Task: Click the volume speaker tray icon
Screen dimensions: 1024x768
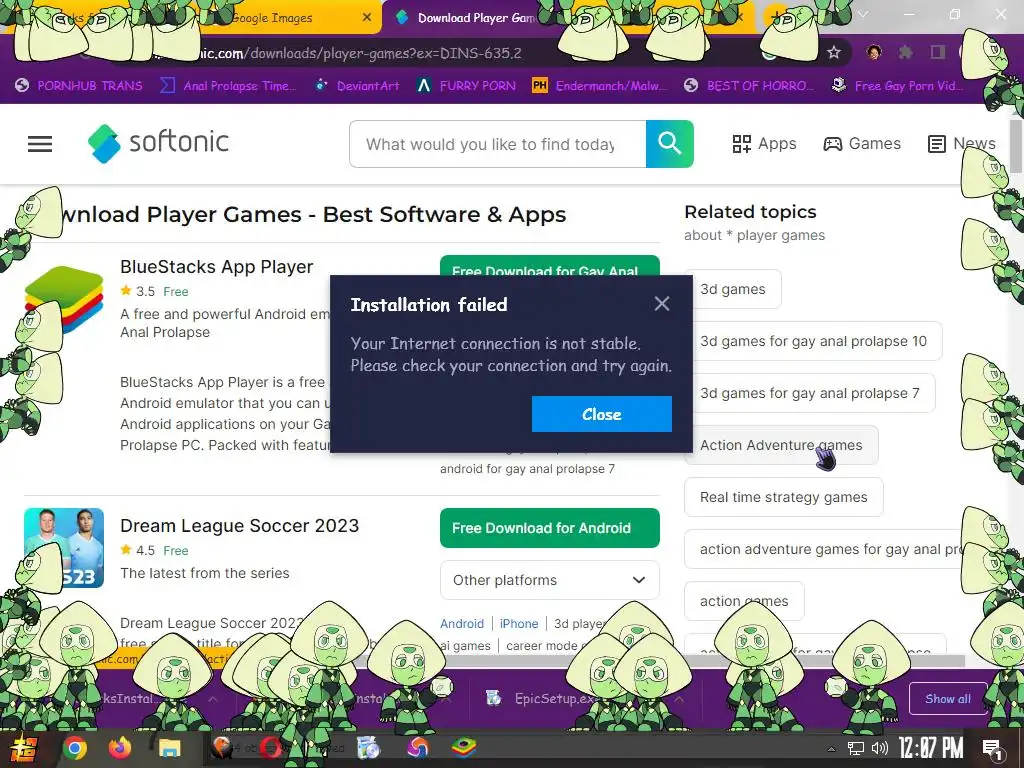Action: click(x=880, y=749)
